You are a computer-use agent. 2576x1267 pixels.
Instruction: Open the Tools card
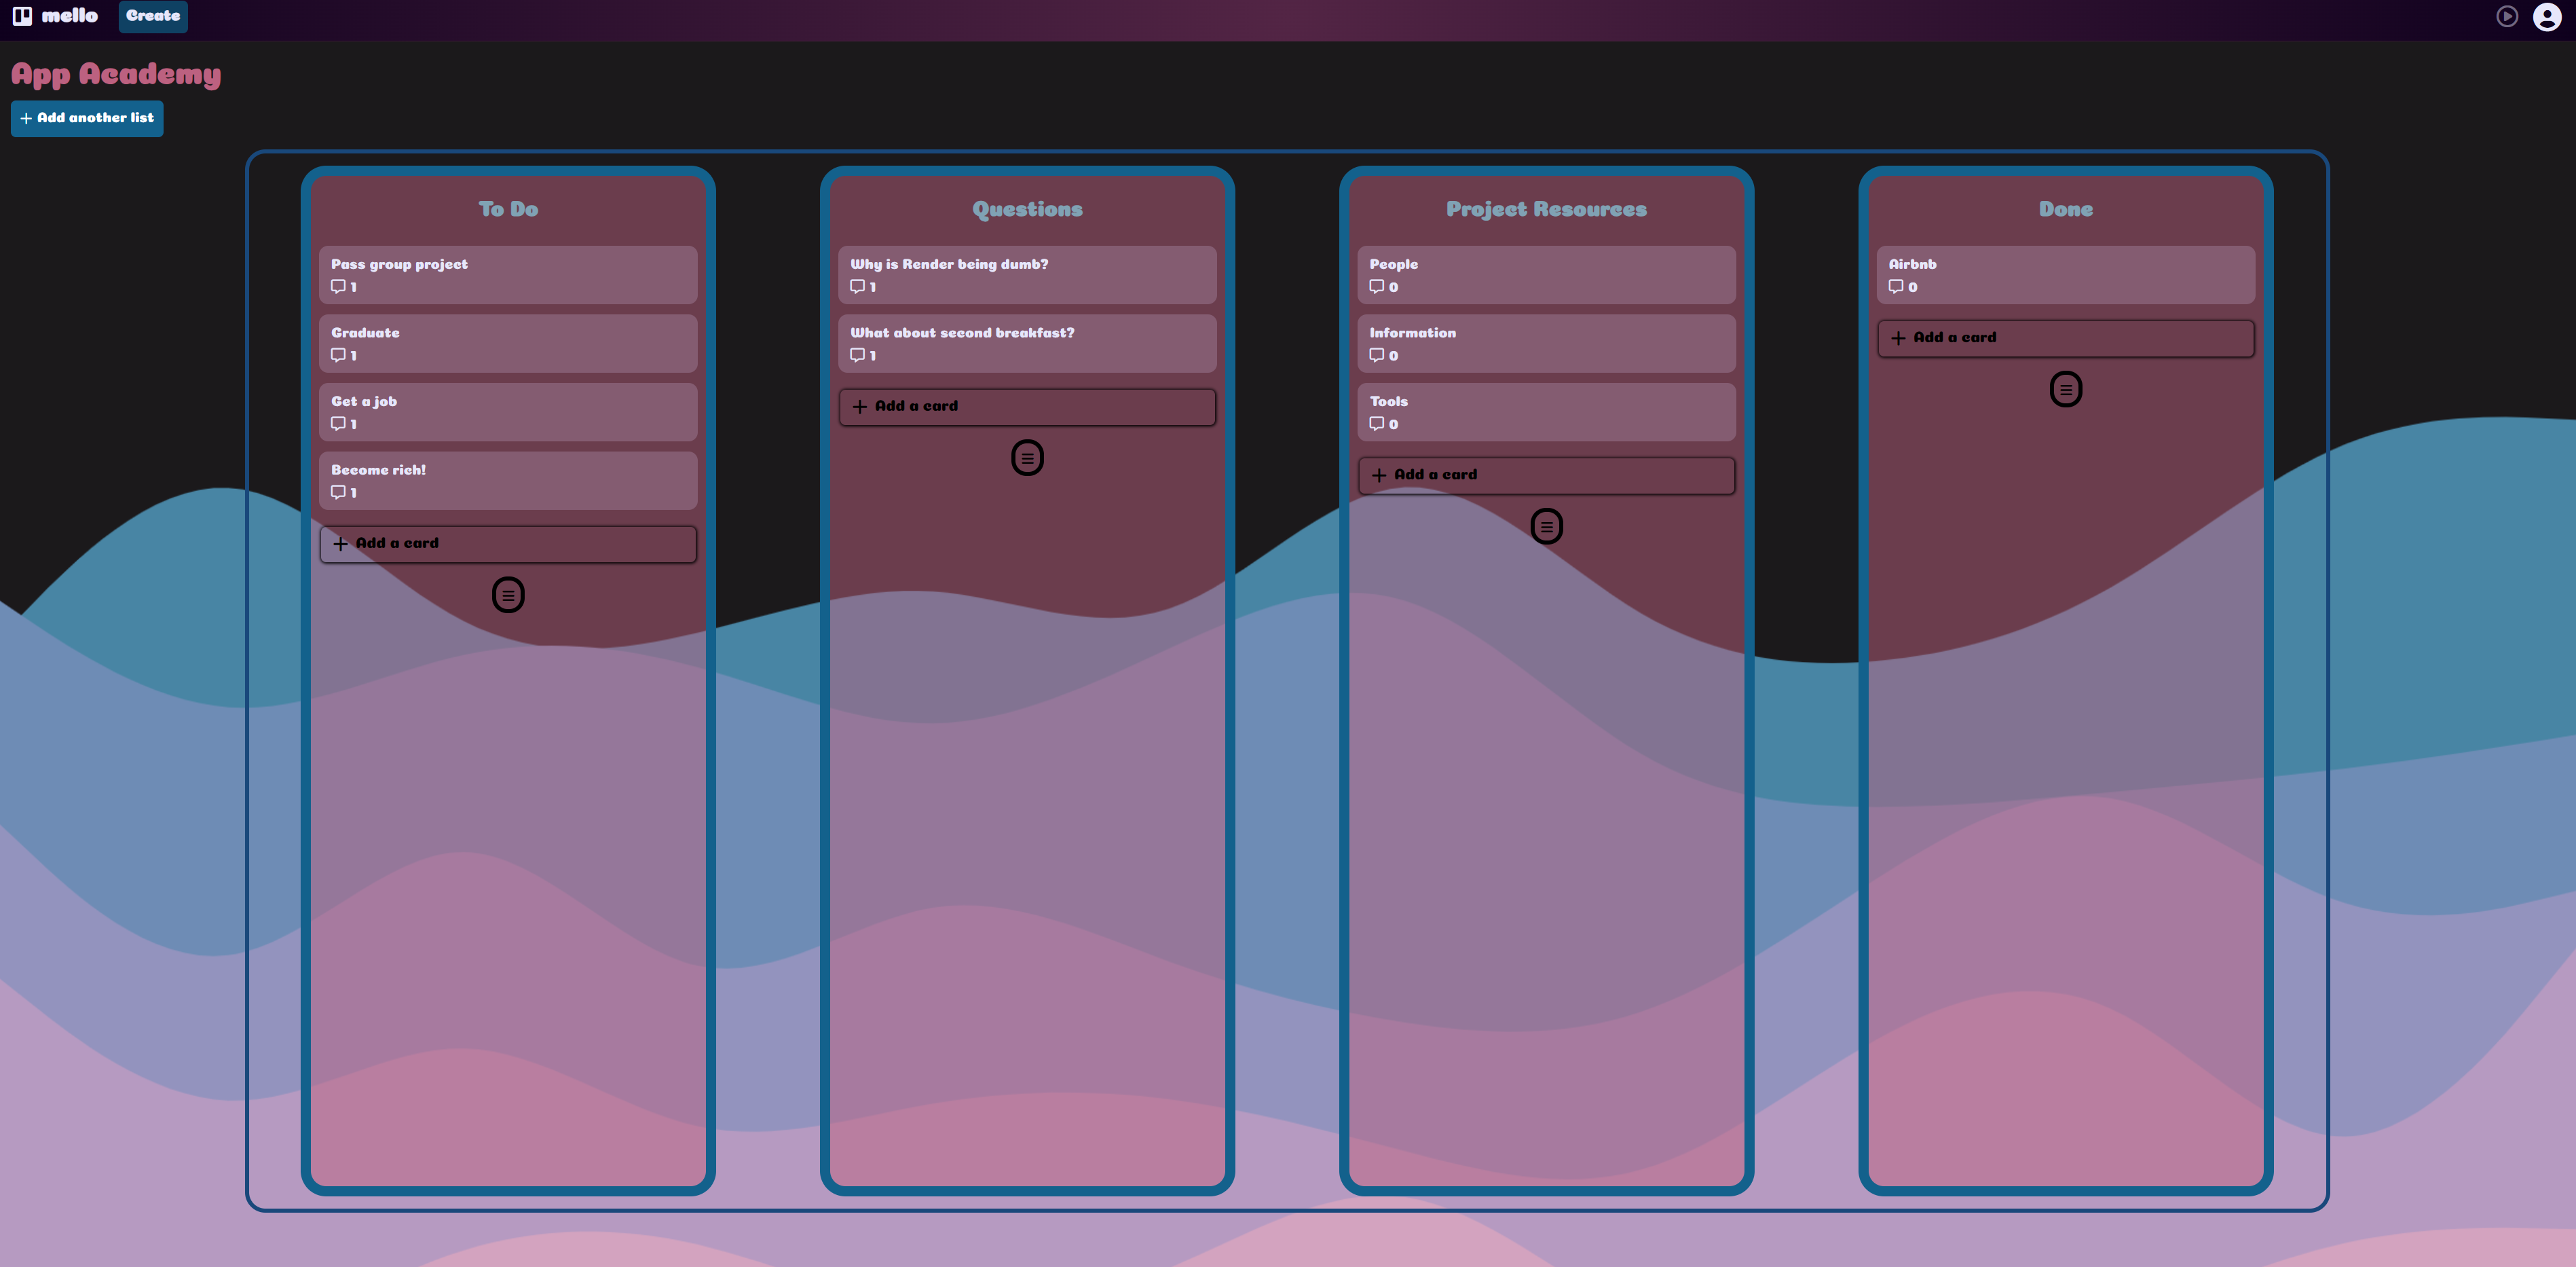click(1546, 412)
